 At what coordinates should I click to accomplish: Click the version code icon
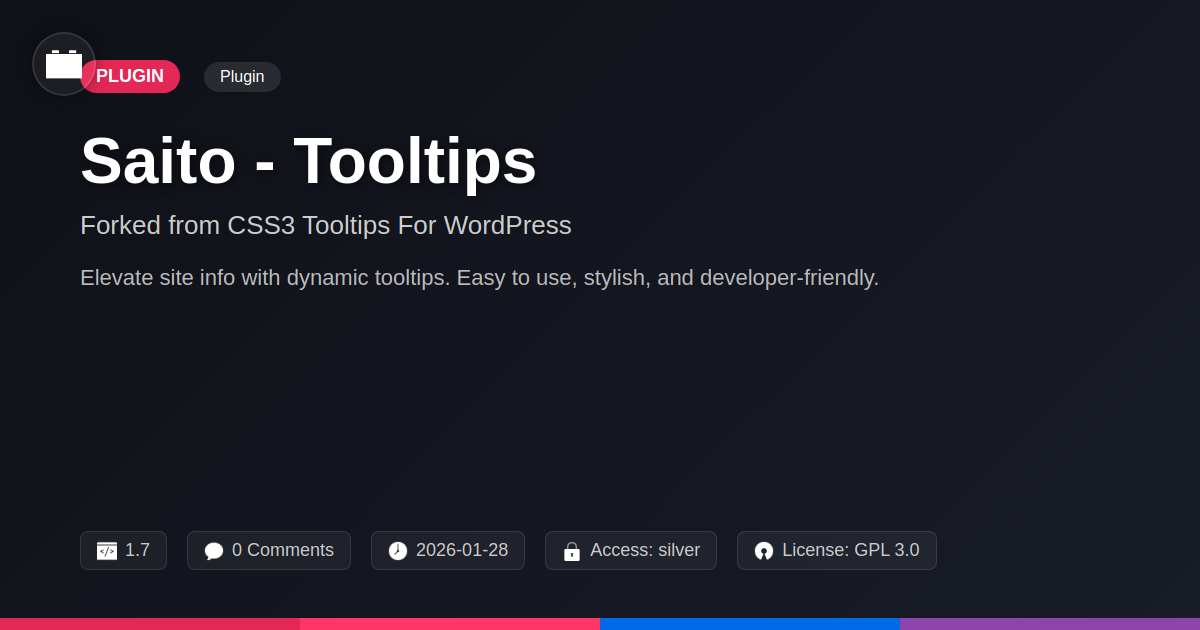(107, 551)
